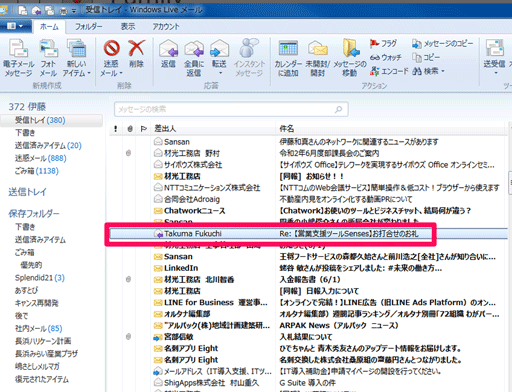Send an instant message

click(x=249, y=58)
